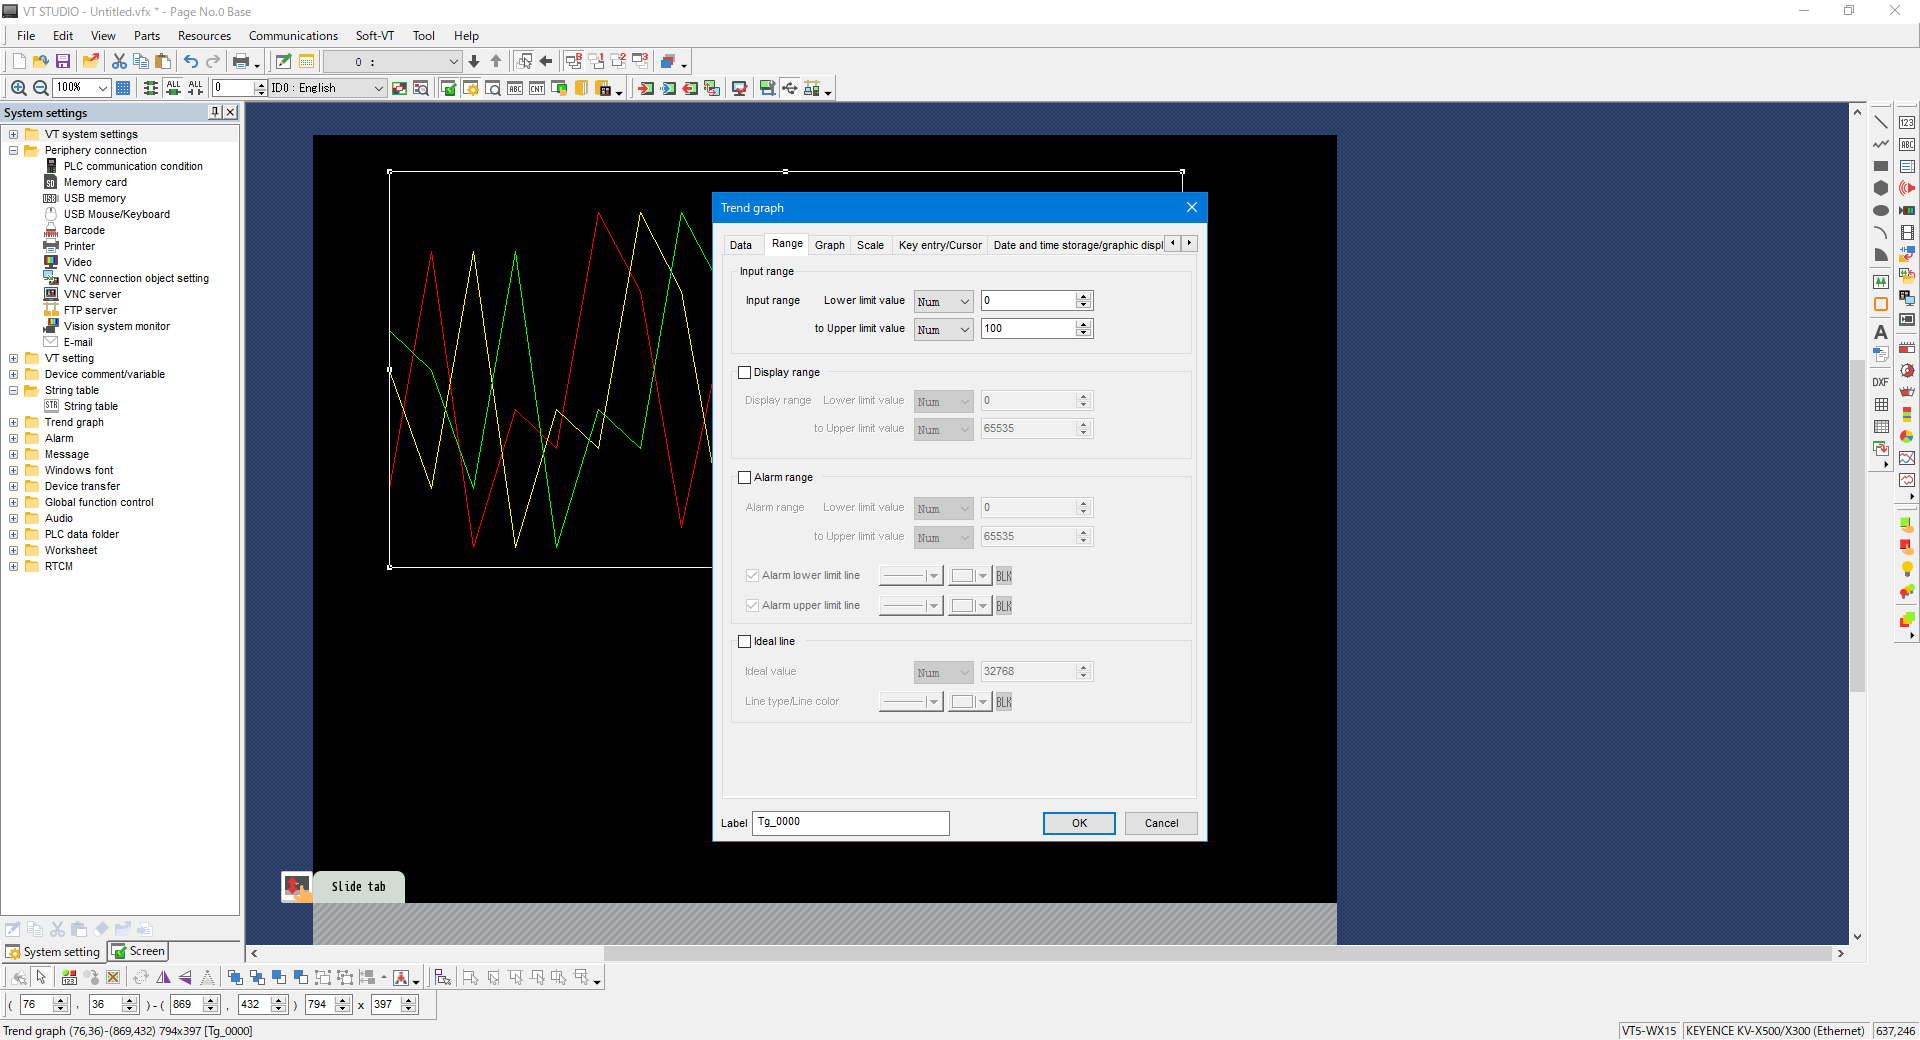1920x1040 pixels.
Task: Click the Cancel button
Action: [1160, 823]
